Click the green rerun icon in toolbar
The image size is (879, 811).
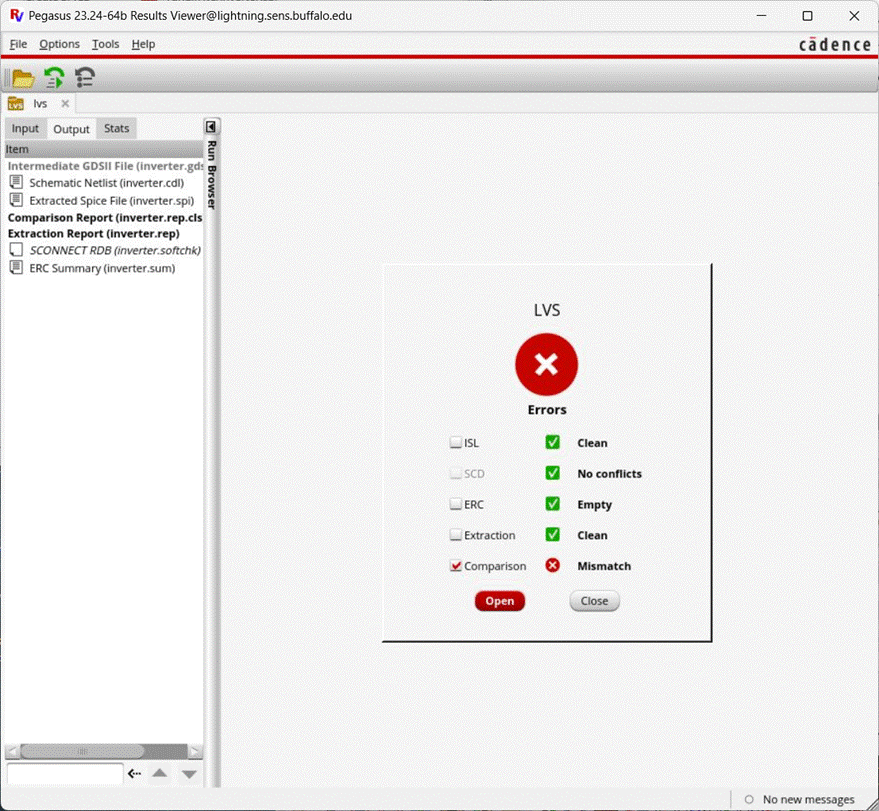click(52, 76)
